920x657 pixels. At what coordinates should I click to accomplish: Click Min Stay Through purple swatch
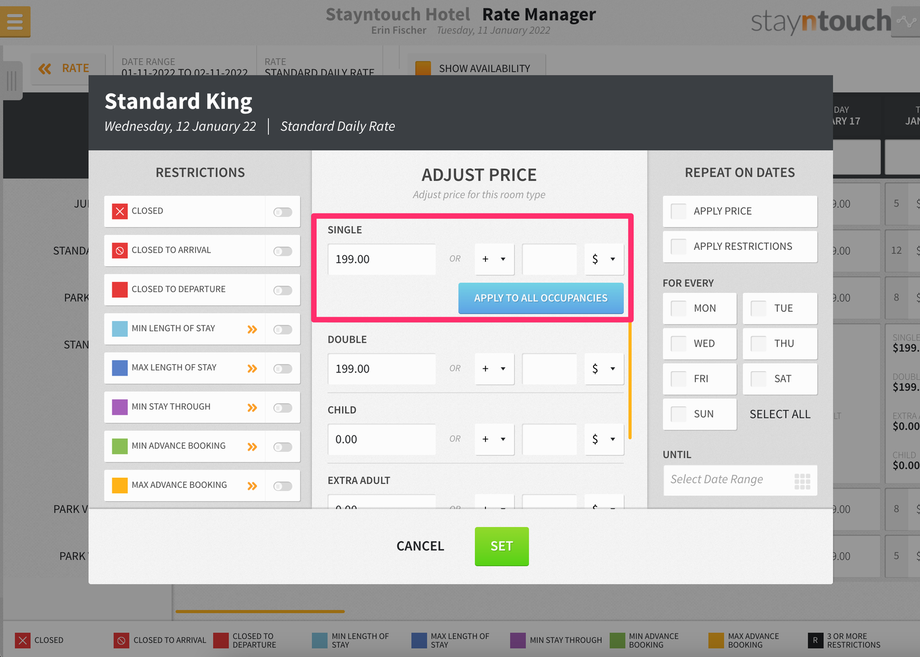coord(120,407)
